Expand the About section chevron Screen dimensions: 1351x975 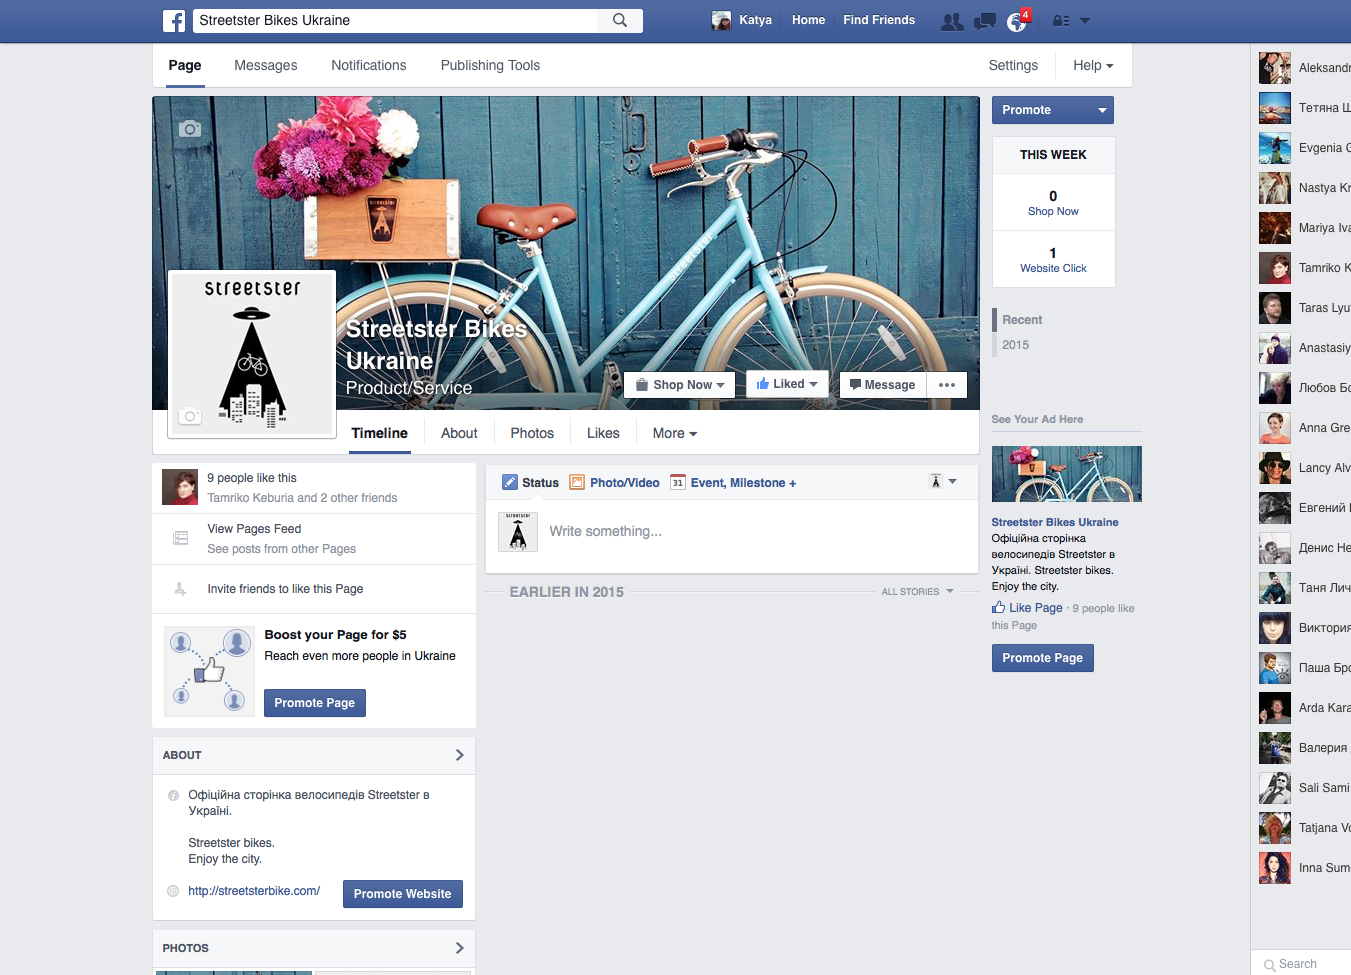[459, 755]
